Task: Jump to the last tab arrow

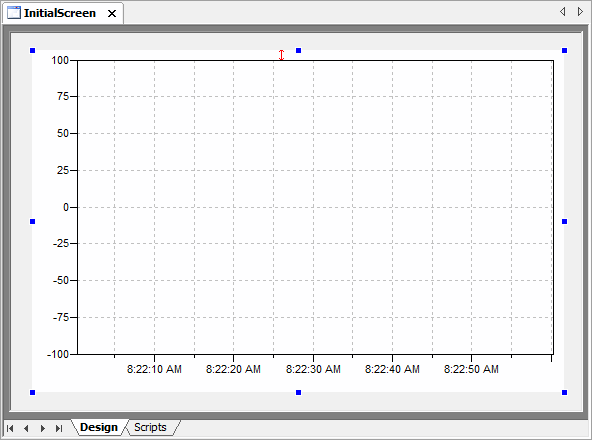Action: click(x=59, y=428)
